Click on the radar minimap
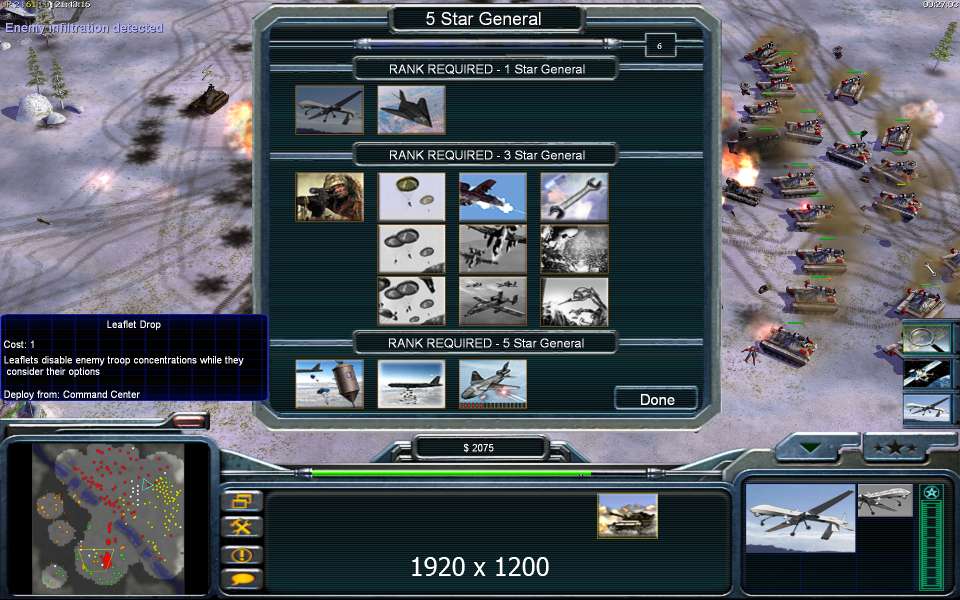The height and width of the screenshot is (600, 960). tap(108, 519)
